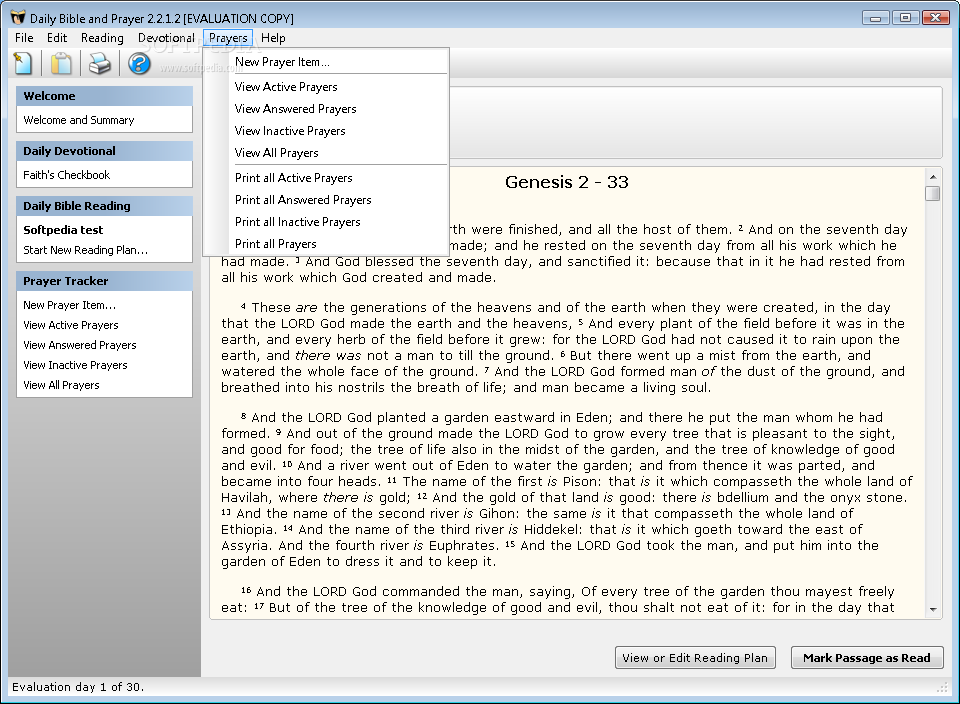Click the scrollbar down arrow

[932, 609]
